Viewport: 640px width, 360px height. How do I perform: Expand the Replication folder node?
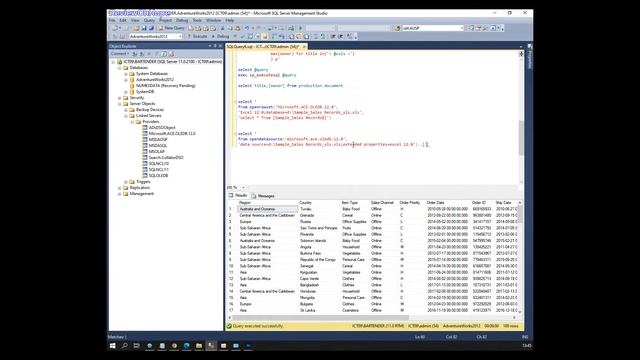120,188
